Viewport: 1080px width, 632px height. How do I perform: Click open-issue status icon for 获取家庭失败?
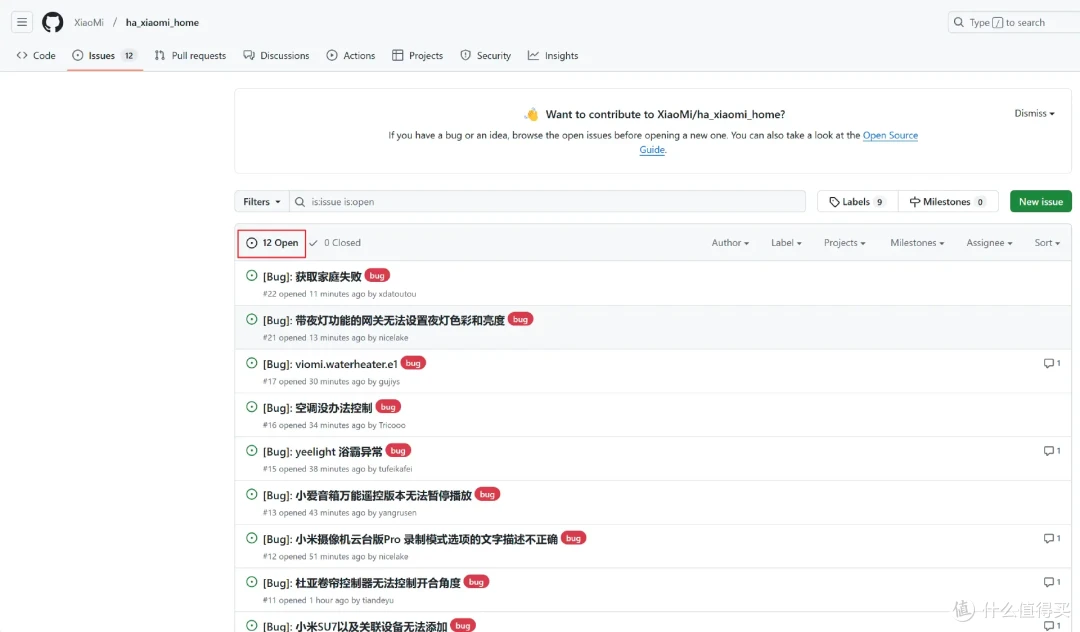point(251,275)
